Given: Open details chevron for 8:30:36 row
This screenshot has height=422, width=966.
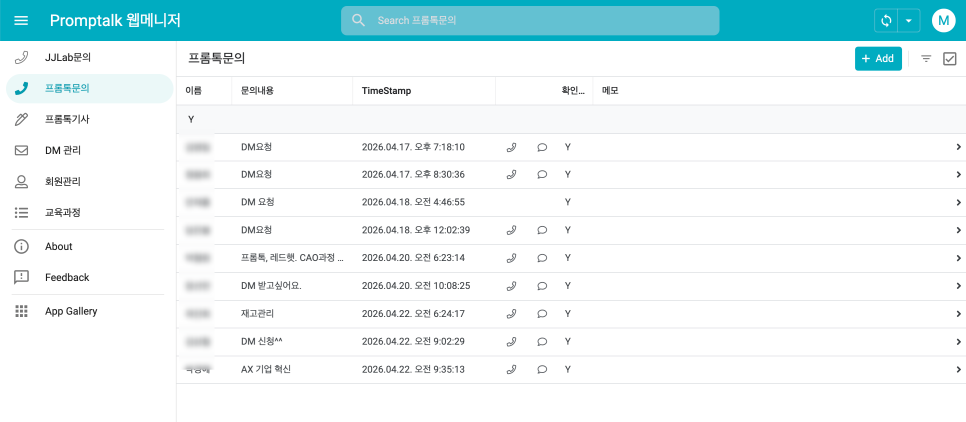Looking at the screenshot, I should click(x=958, y=174).
